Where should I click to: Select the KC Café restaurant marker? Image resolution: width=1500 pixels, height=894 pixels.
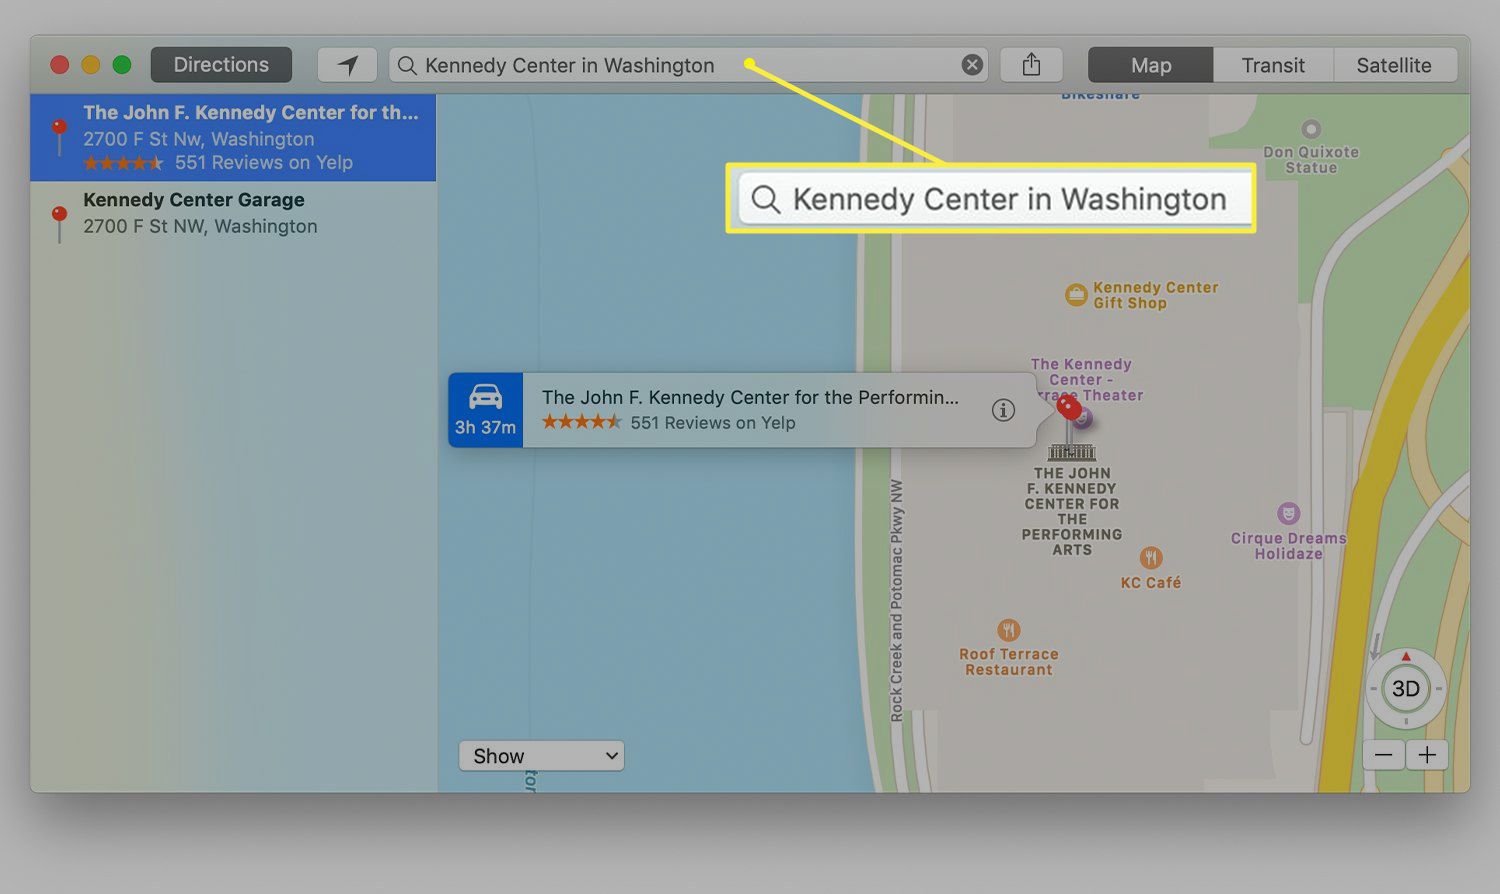pyautogui.click(x=1151, y=558)
